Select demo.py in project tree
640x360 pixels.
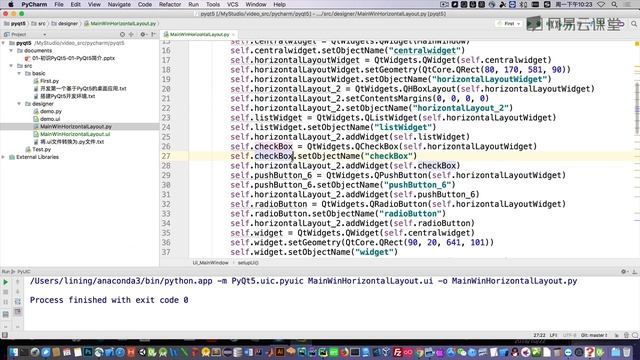pos(51,111)
